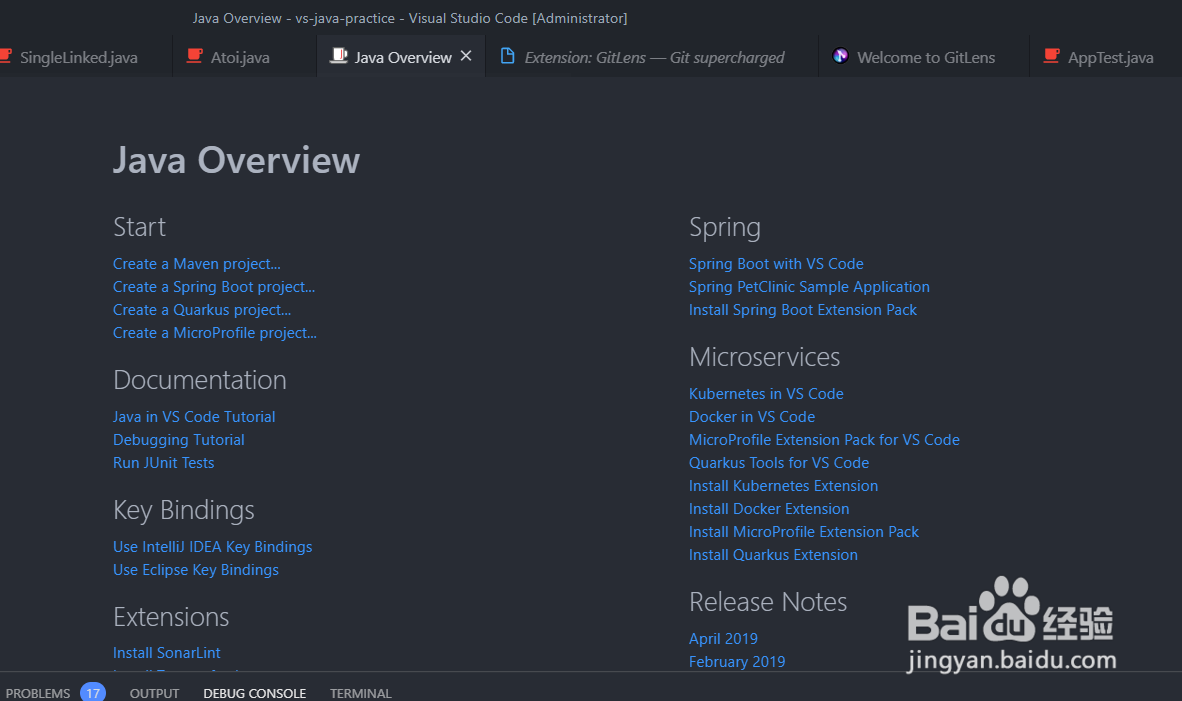
Task: Open the Welcome to GitLens tab
Action: tap(926, 57)
